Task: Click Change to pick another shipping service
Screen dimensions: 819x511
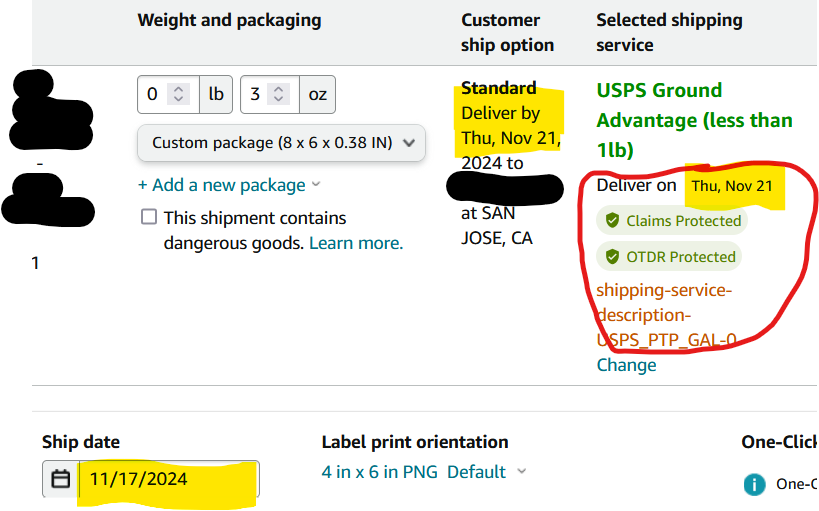Action: coord(626,365)
